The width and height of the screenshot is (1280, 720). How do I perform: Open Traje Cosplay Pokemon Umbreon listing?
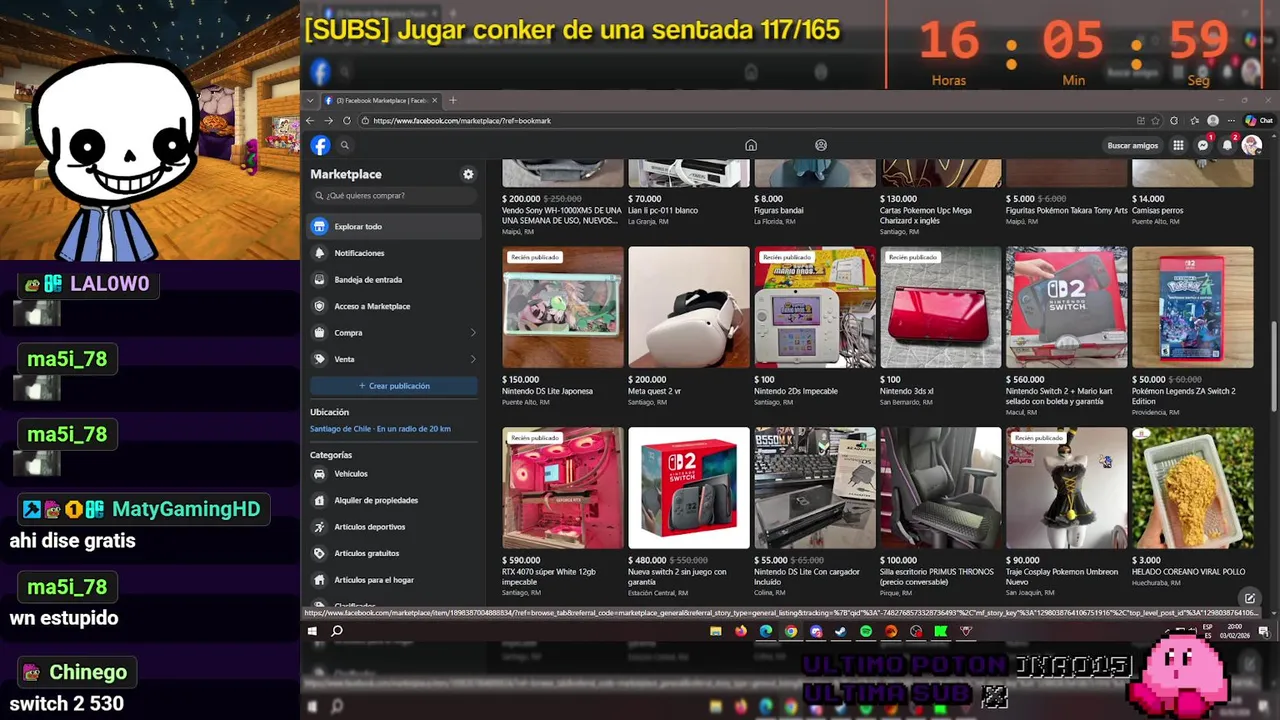[1067, 488]
